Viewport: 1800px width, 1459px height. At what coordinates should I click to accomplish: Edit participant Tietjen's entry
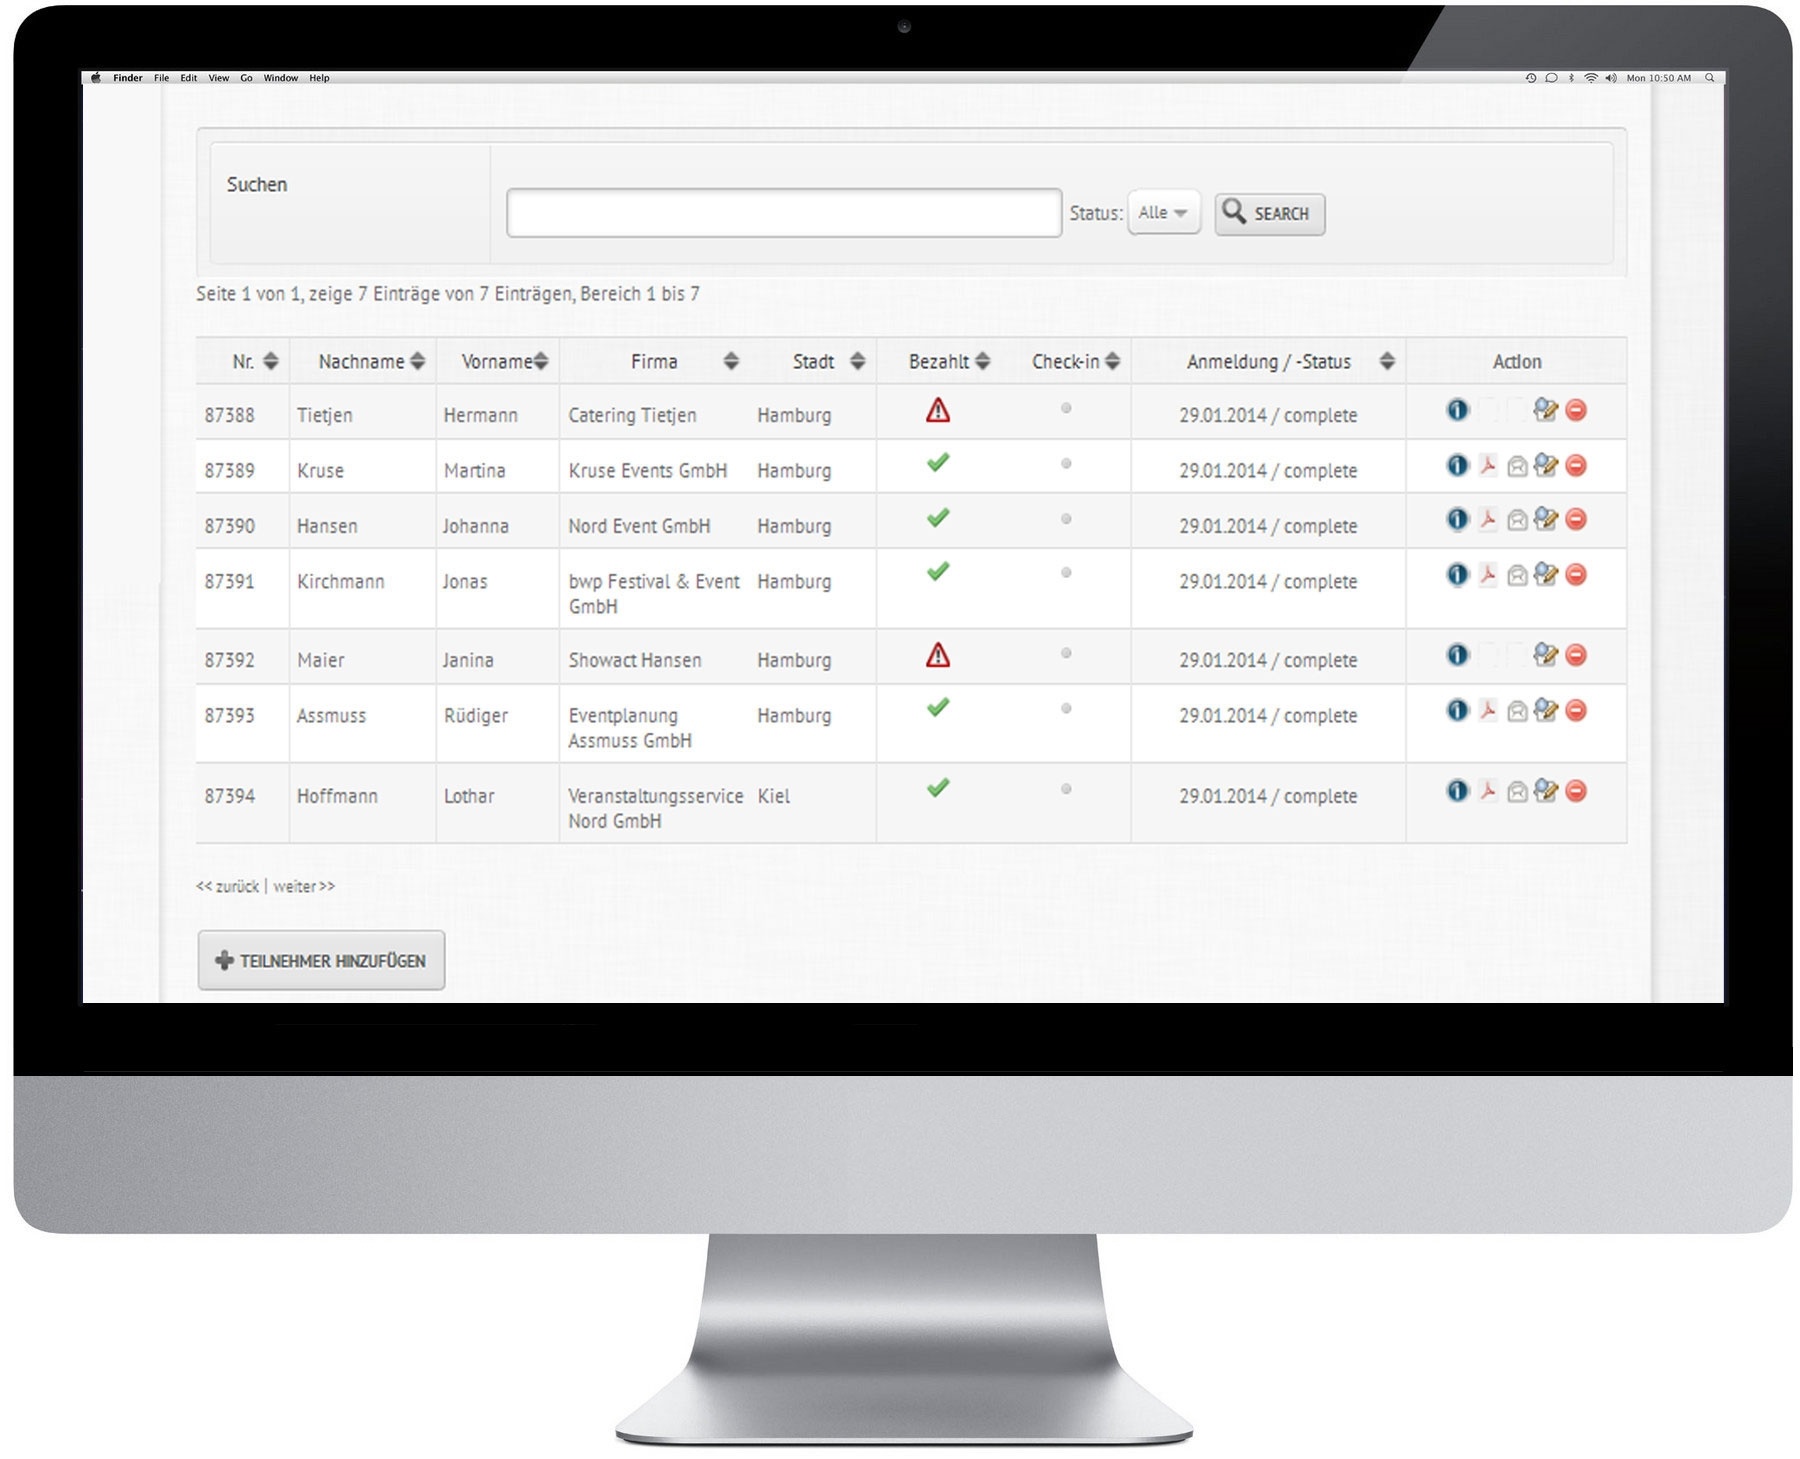pyautogui.click(x=1545, y=409)
